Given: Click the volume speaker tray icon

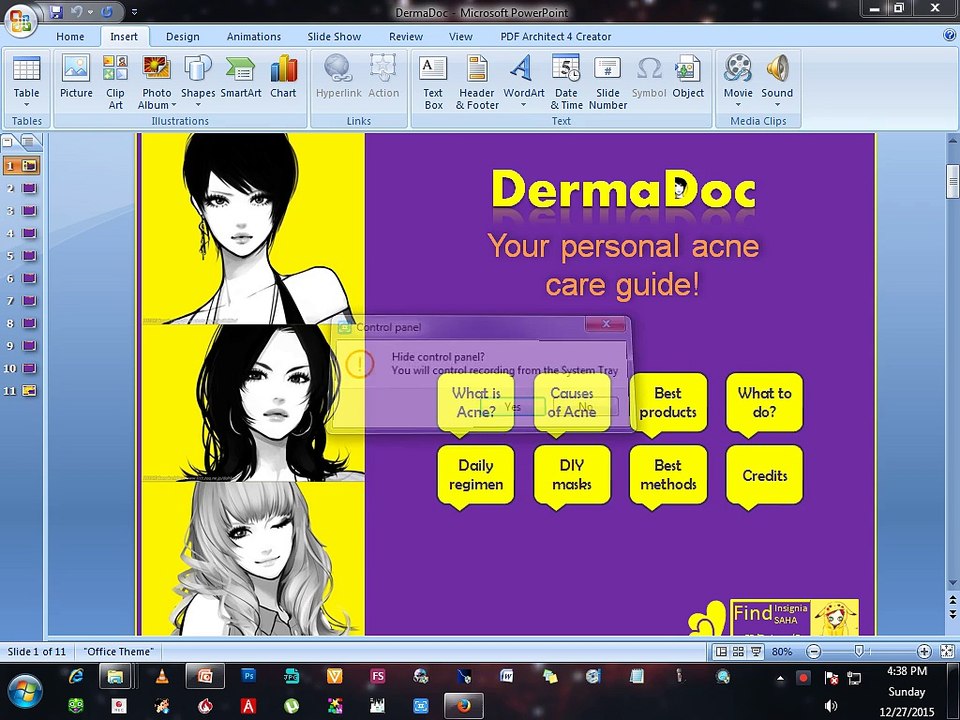Looking at the screenshot, I should [x=831, y=706].
